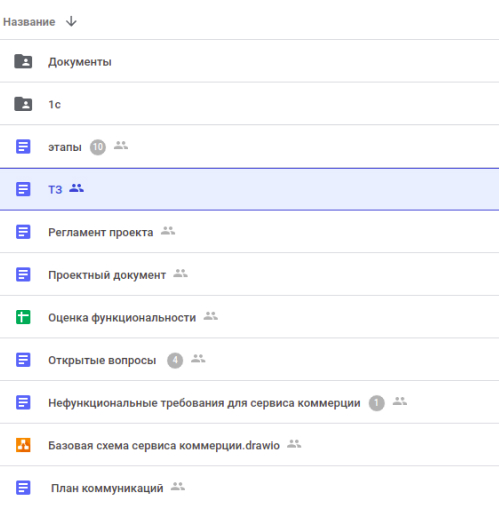Click the Документы shared folder icon
The width and height of the screenshot is (499, 508).
pyautogui.click(x=23, y=61)
